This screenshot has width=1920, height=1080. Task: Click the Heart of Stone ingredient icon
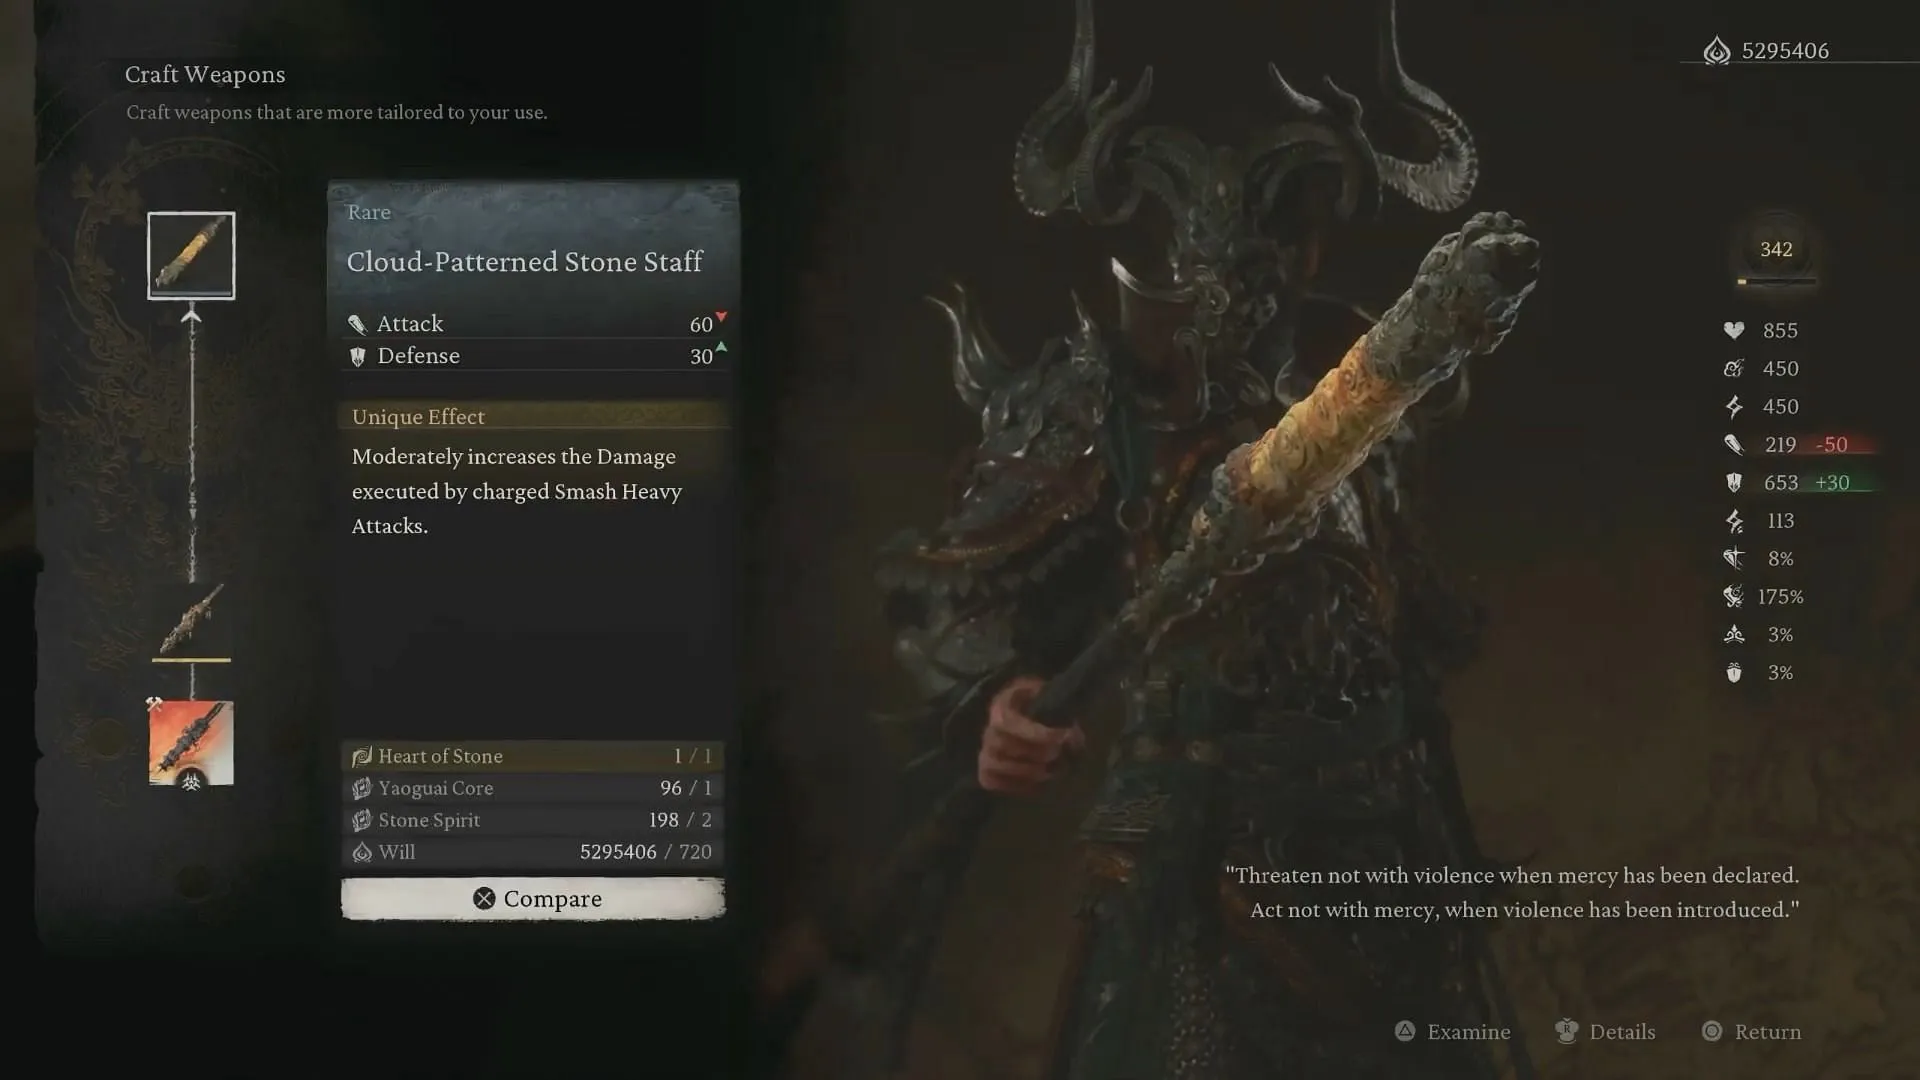point(363,754)
